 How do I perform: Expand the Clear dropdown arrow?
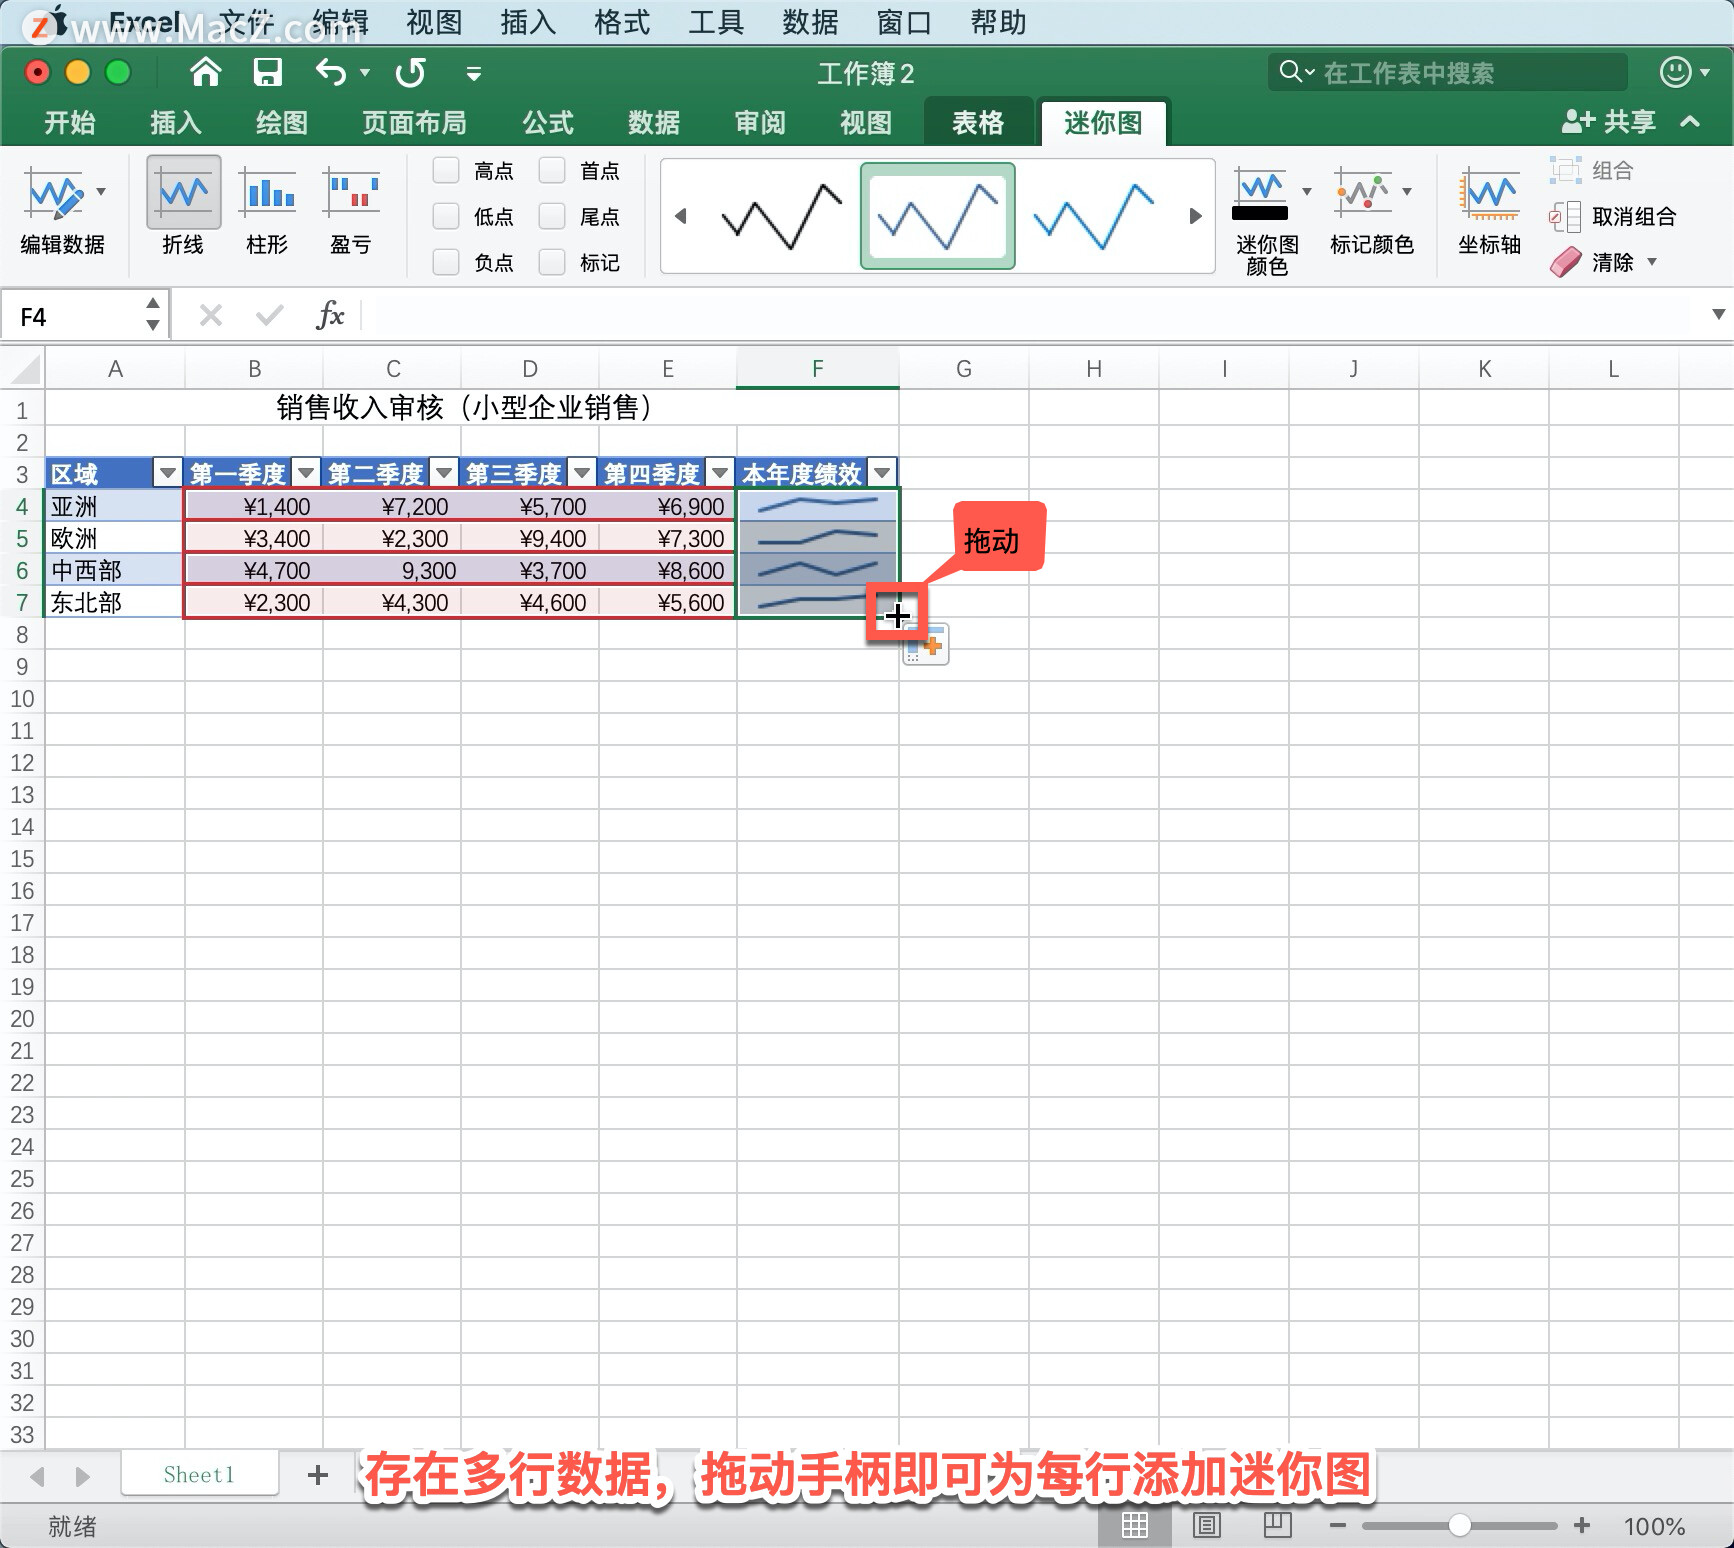[1652, 262]
